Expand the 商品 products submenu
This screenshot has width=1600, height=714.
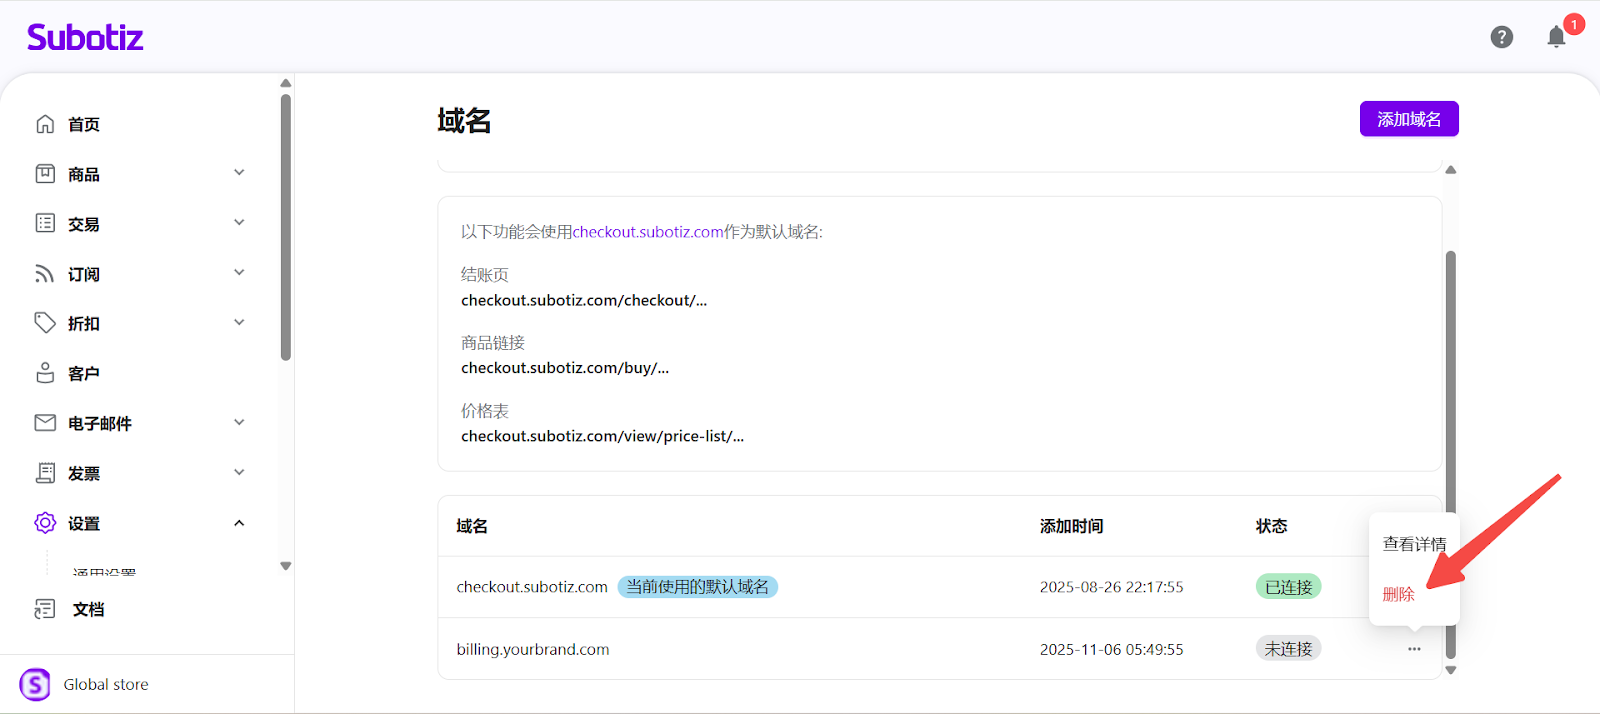(239, 173)
